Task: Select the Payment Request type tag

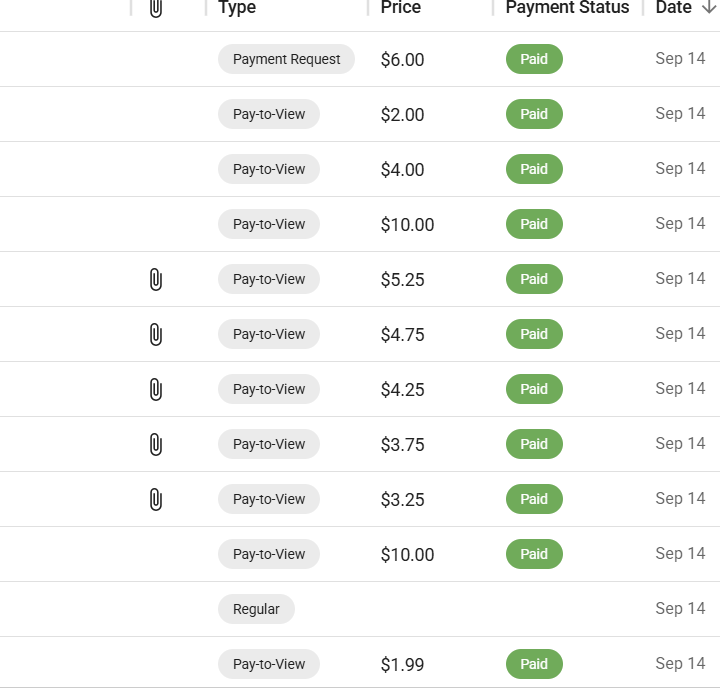Action: click(x=286, y=59)
